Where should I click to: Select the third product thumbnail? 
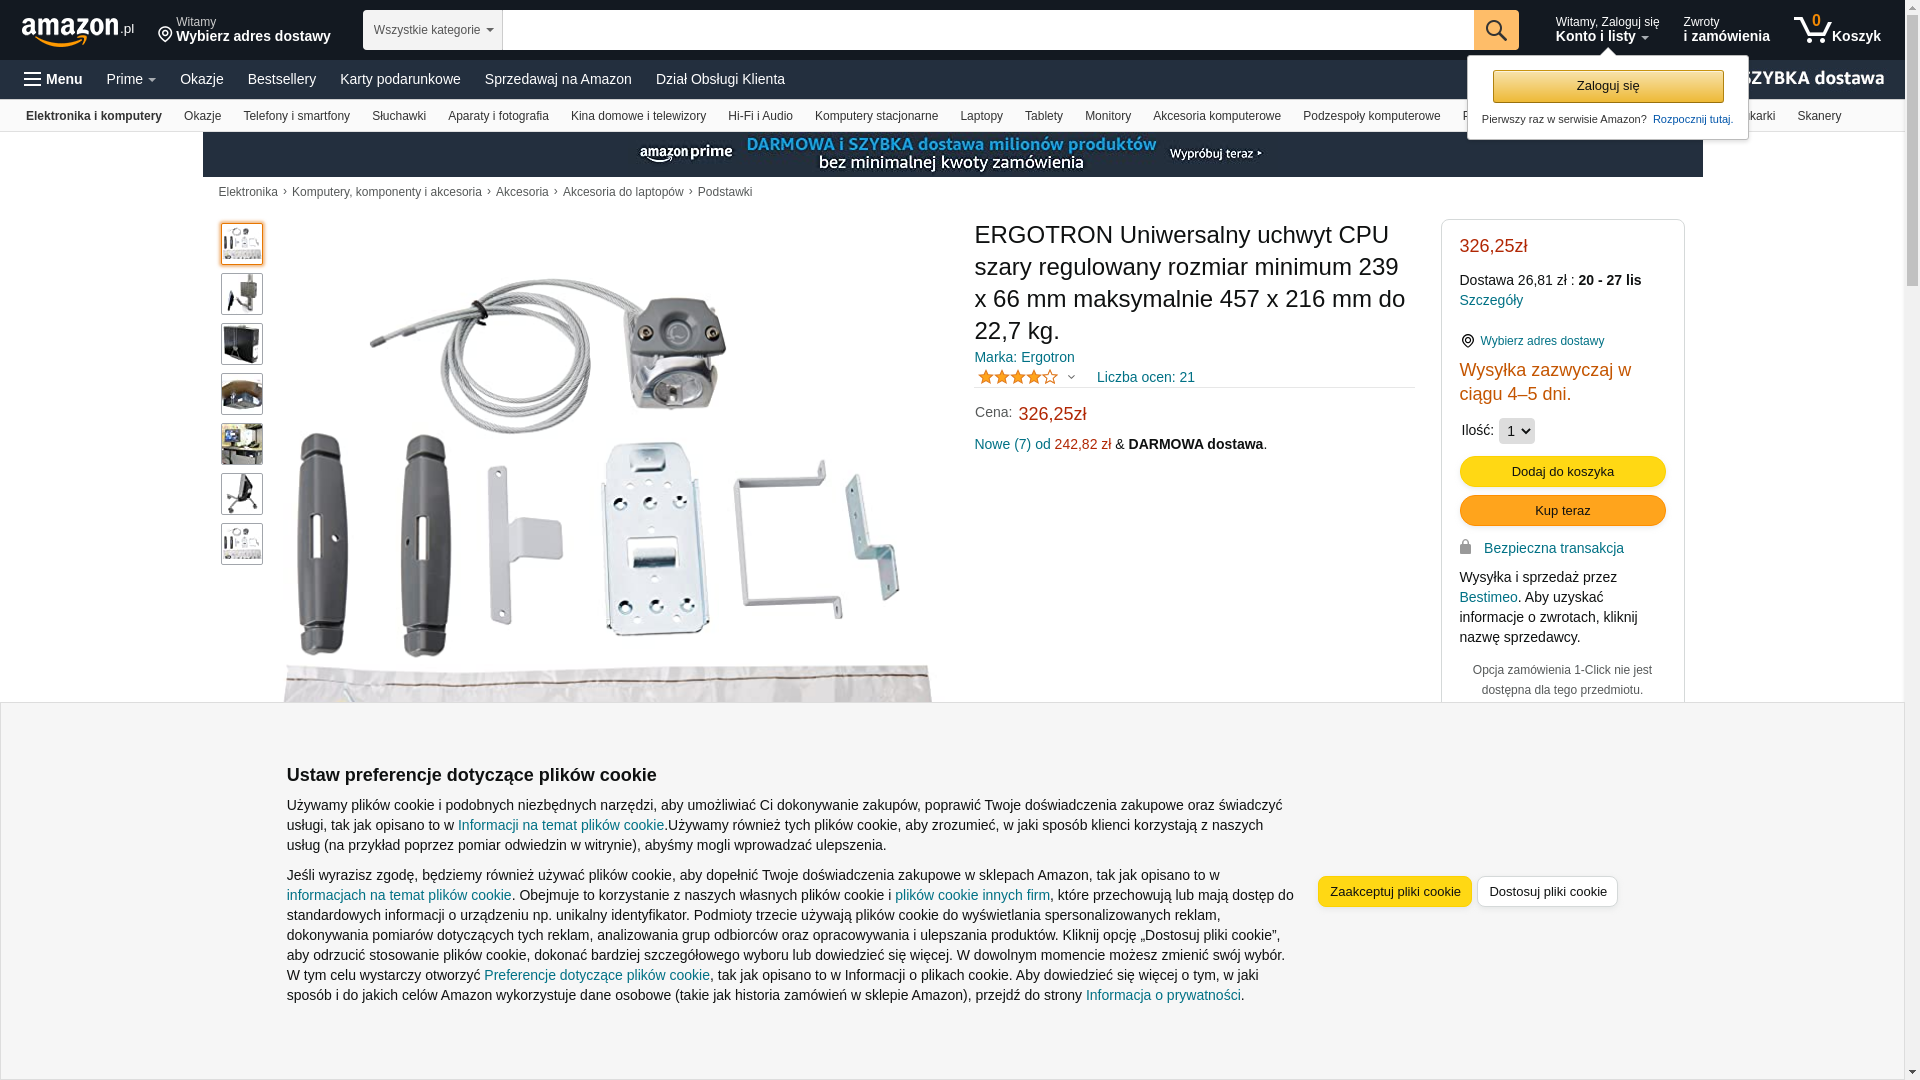[x=242, y=344]
